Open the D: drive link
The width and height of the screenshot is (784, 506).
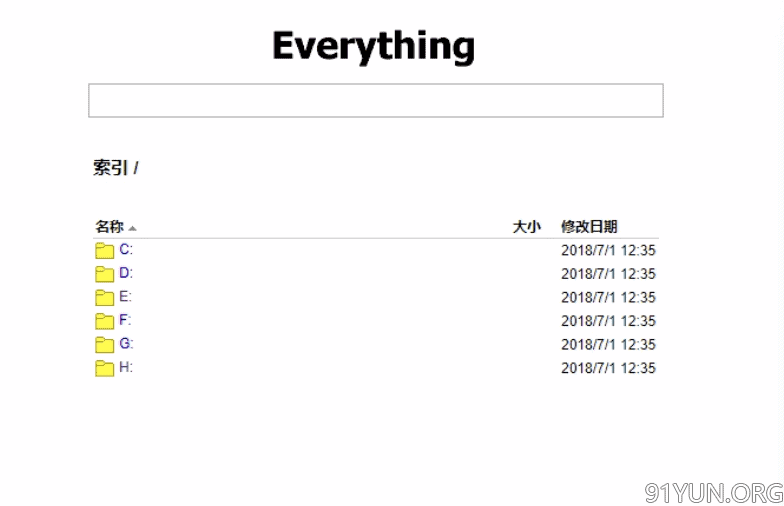126,272
